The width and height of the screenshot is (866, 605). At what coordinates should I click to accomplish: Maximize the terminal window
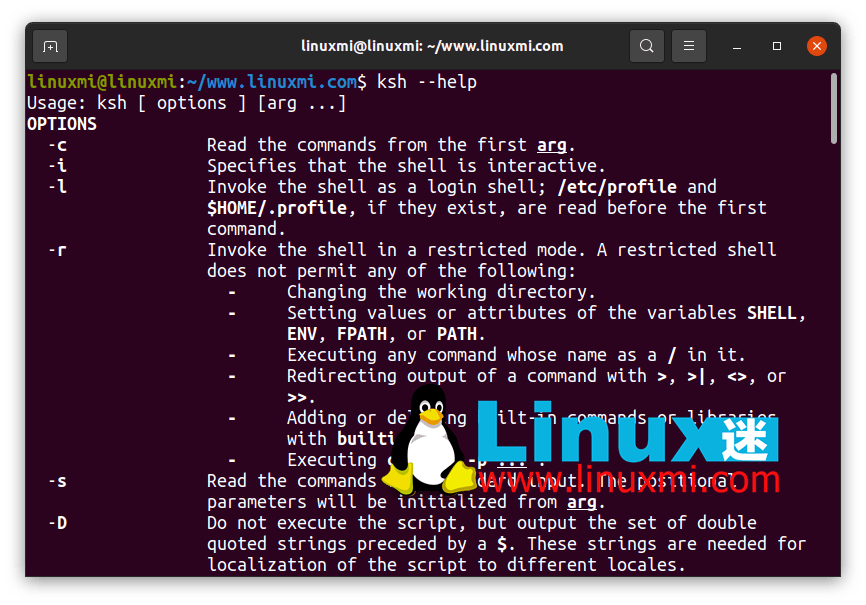click(777, 46)
